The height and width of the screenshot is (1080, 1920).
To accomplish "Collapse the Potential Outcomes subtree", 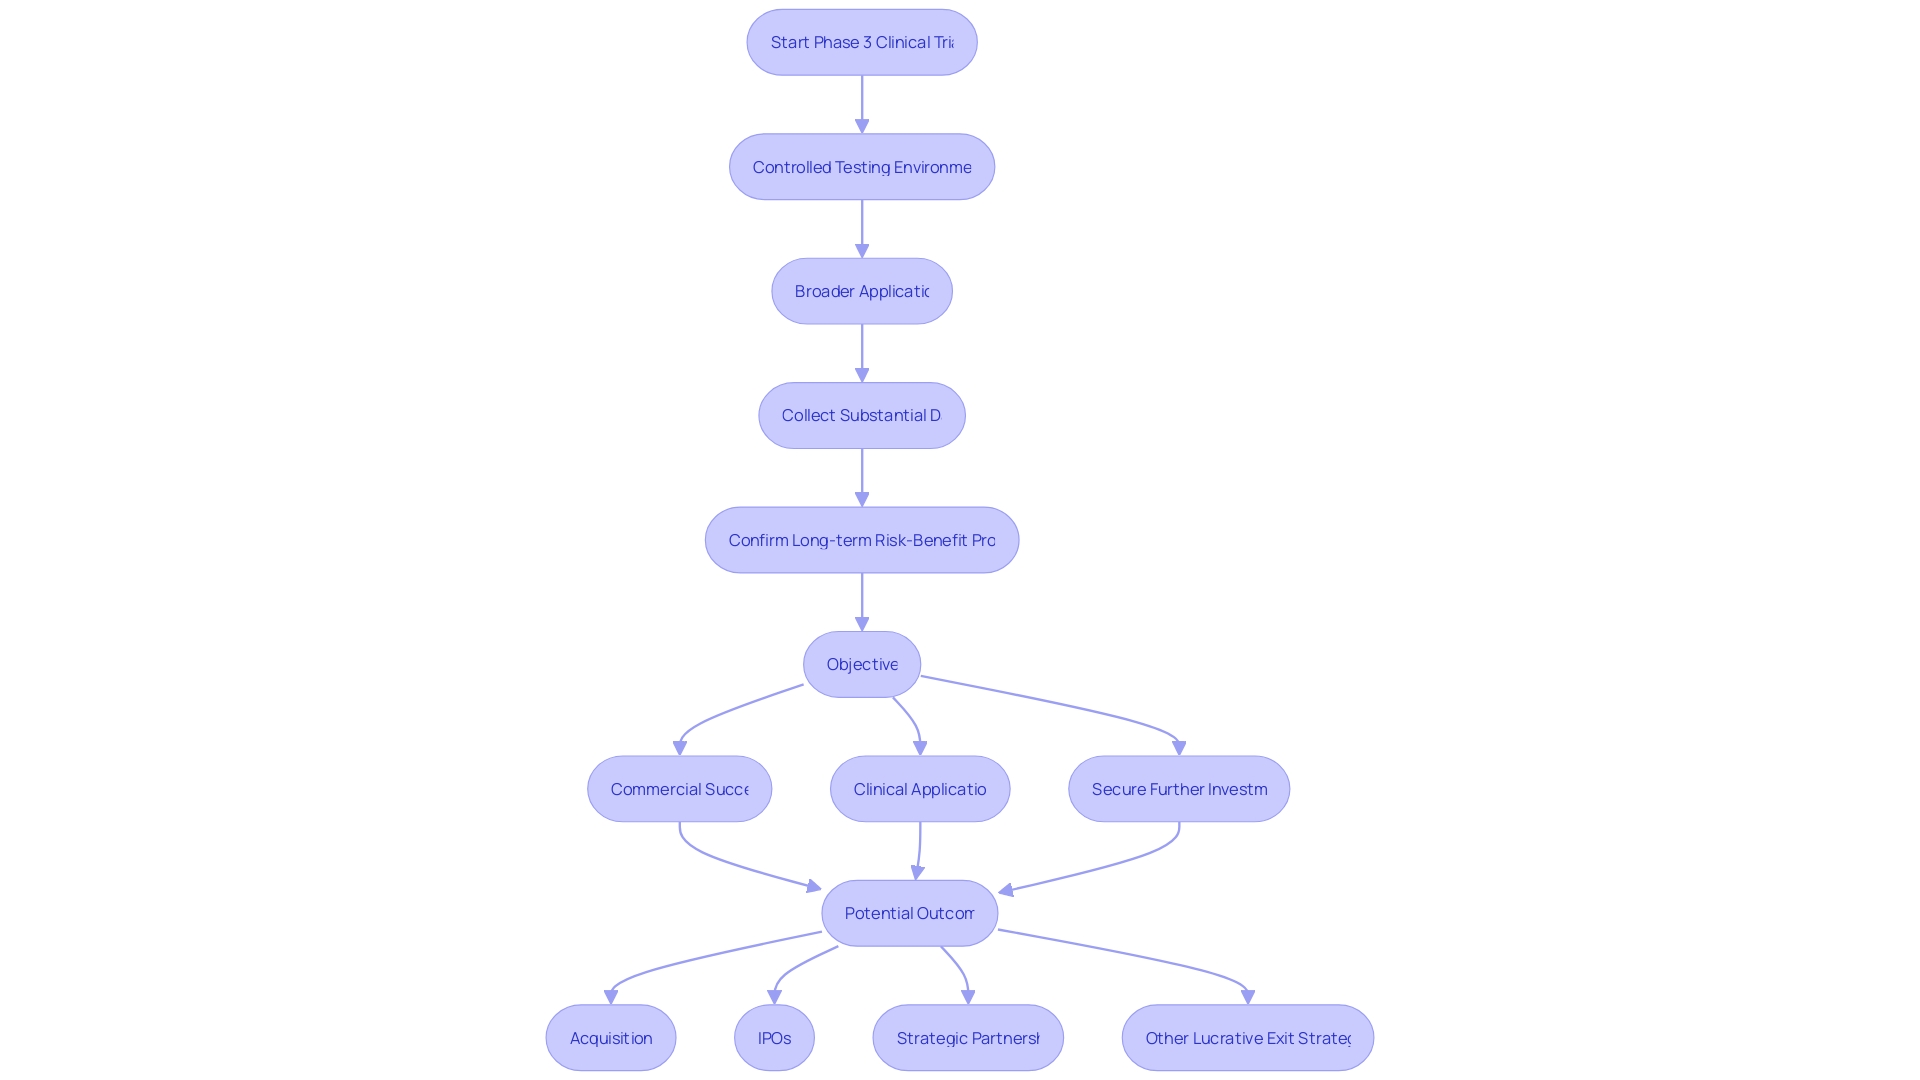I will pos(909,913).
